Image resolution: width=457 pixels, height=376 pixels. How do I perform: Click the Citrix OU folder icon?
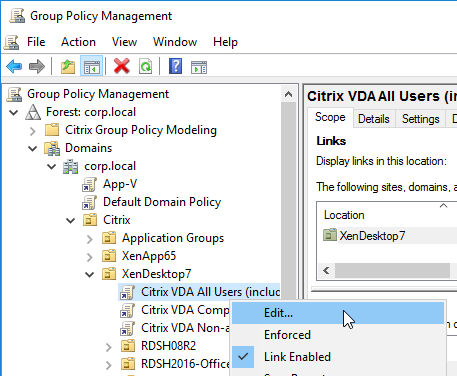tap(90, 220)
